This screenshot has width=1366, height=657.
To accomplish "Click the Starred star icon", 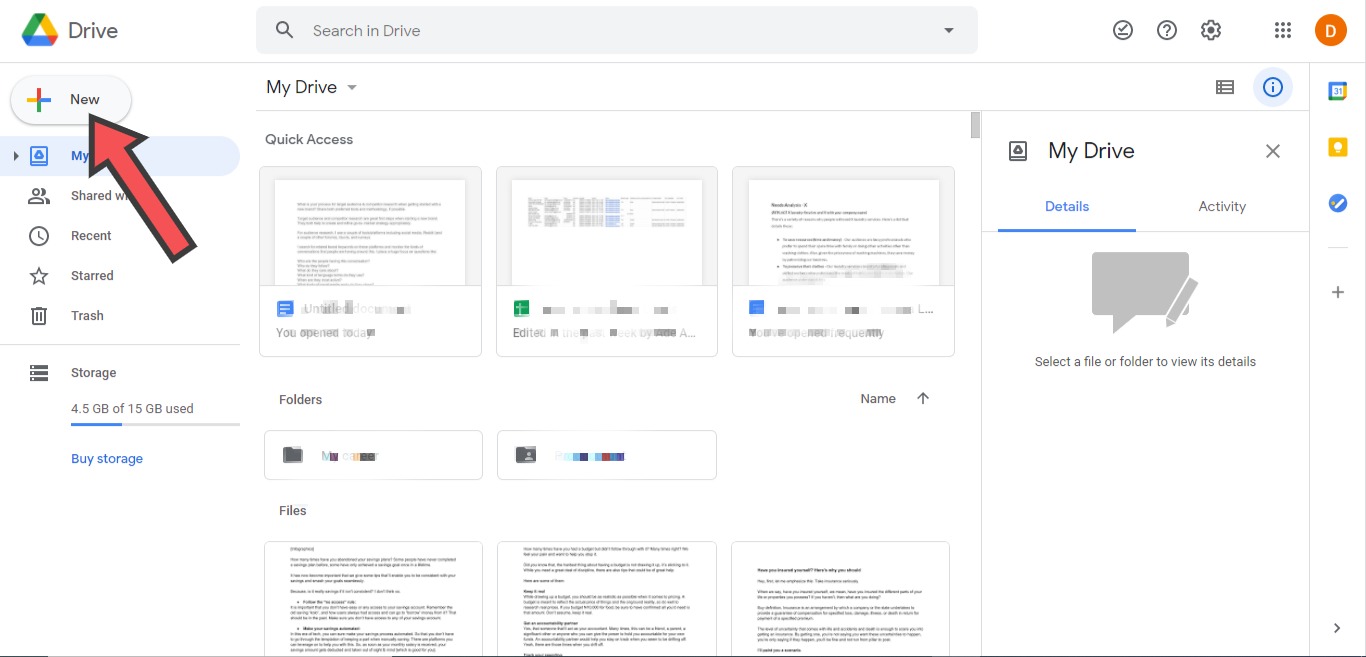I will [x=39, y=276].
